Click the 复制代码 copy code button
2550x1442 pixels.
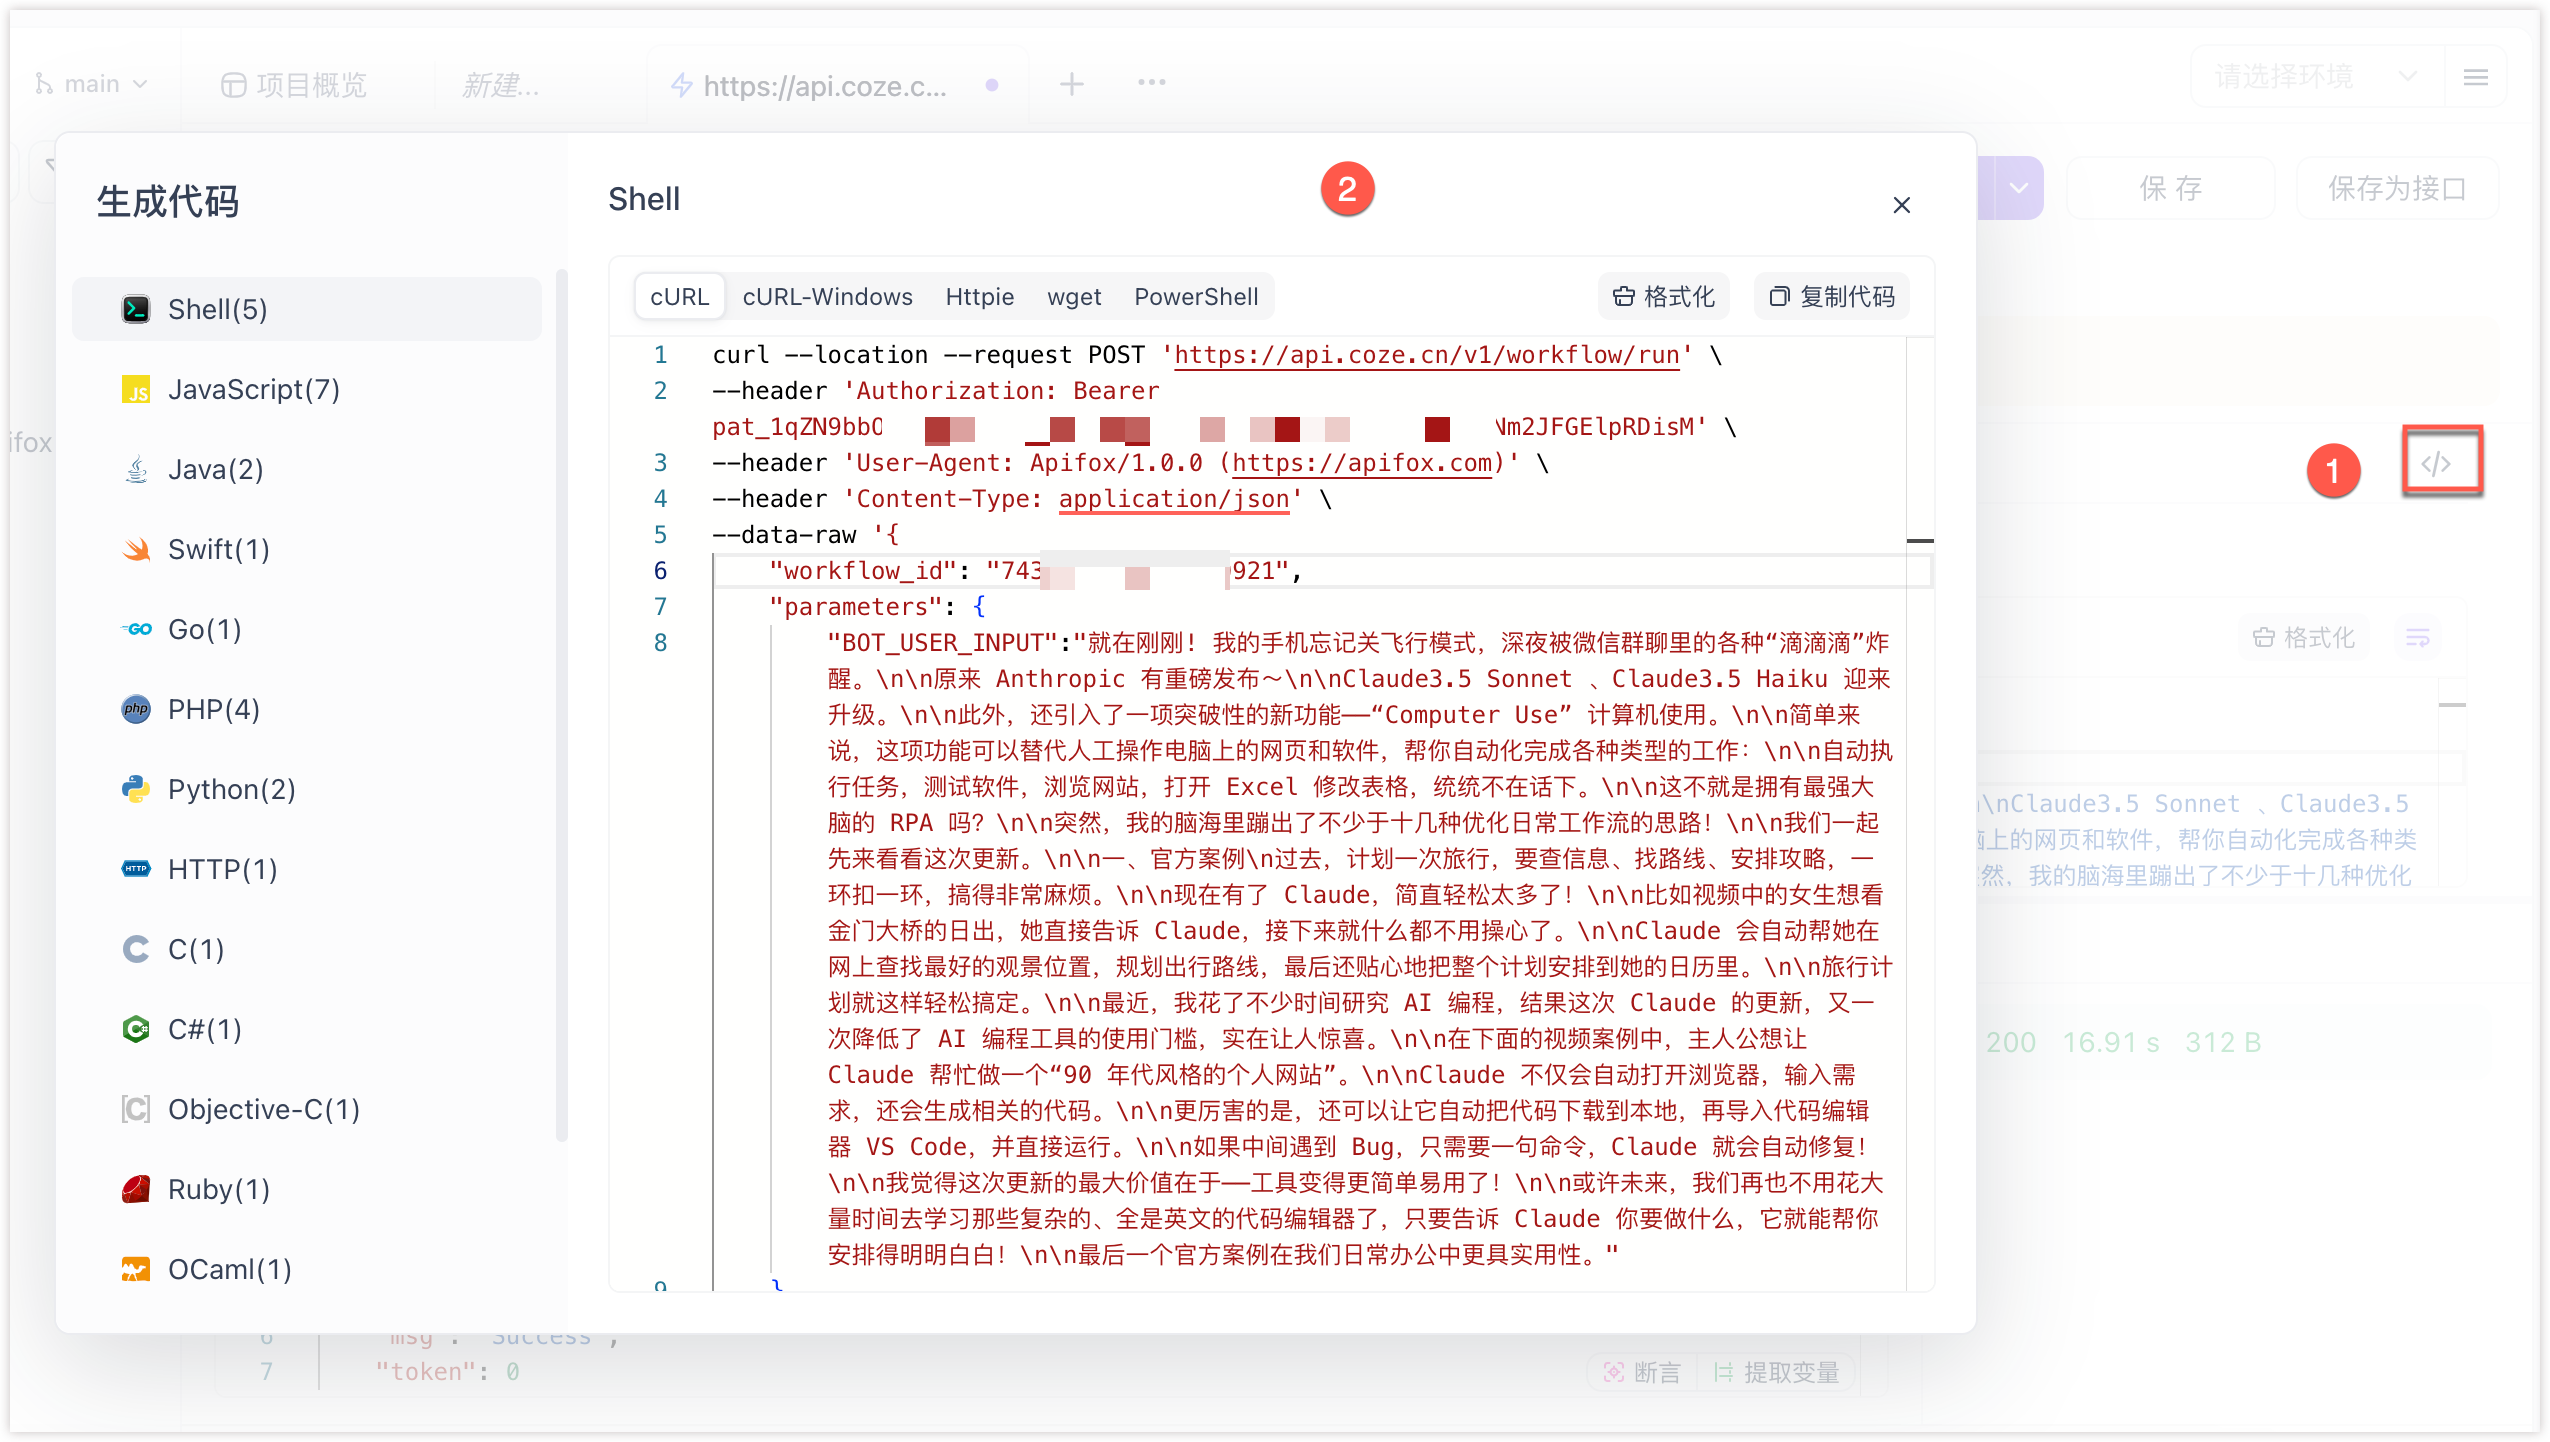1832,297
